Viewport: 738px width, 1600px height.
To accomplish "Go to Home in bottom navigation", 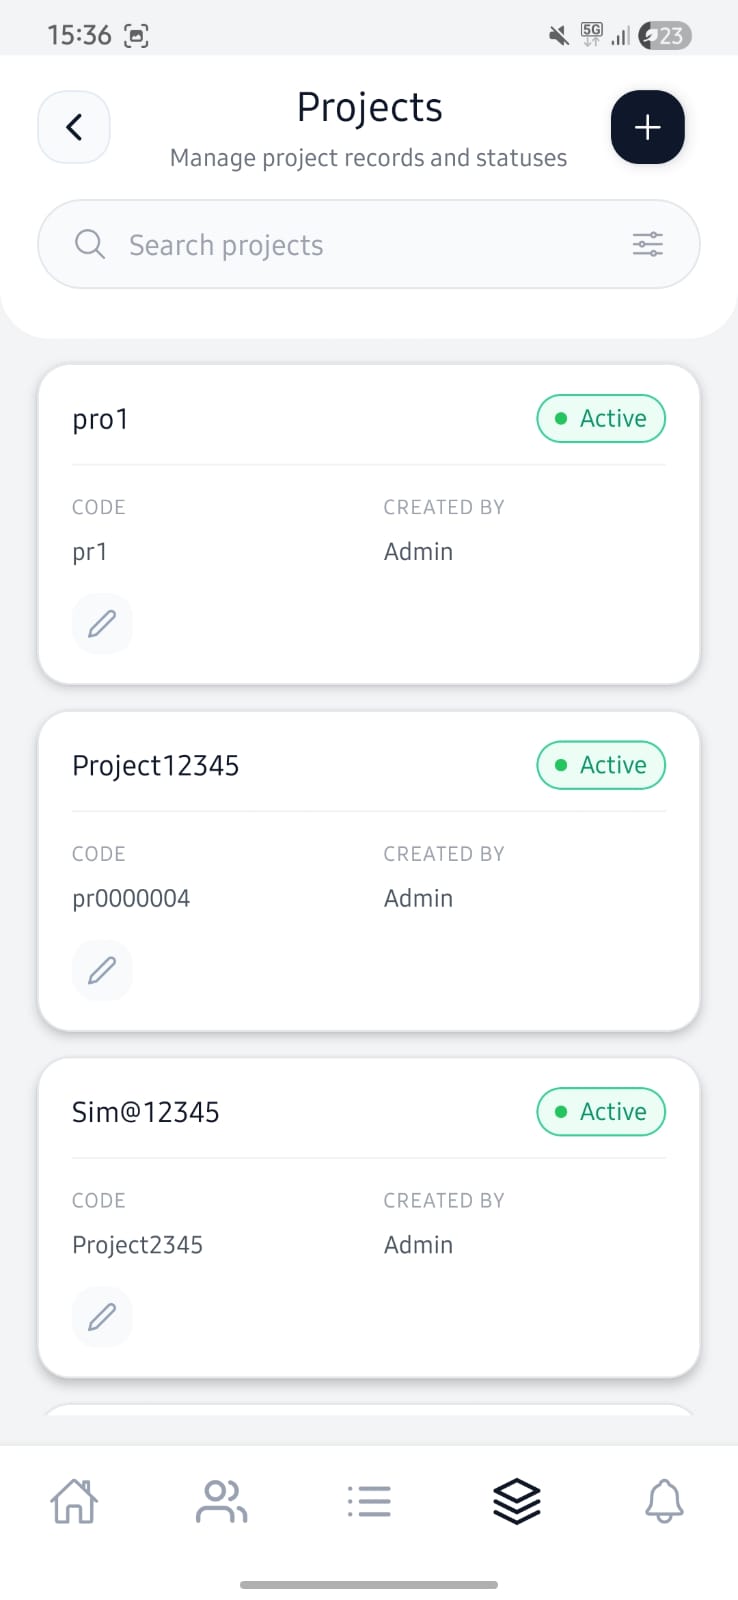I will coord(74,1501).
